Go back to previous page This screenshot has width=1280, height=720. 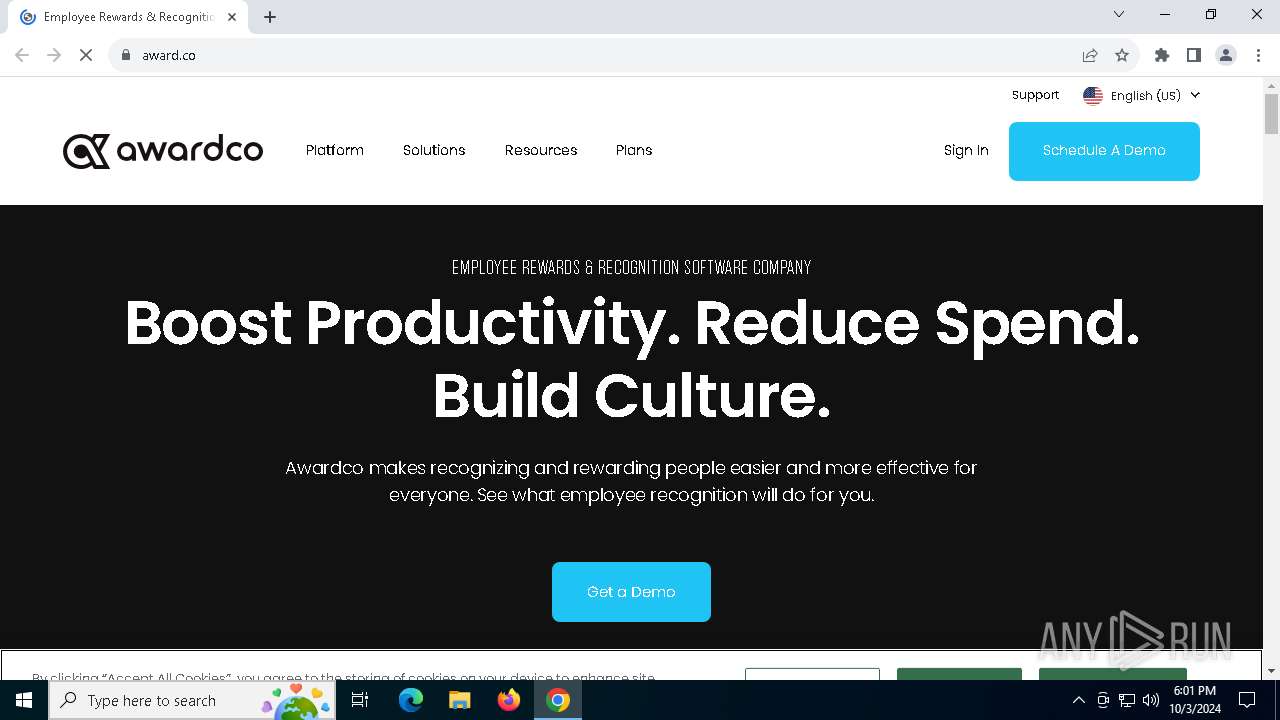point(22,55)
